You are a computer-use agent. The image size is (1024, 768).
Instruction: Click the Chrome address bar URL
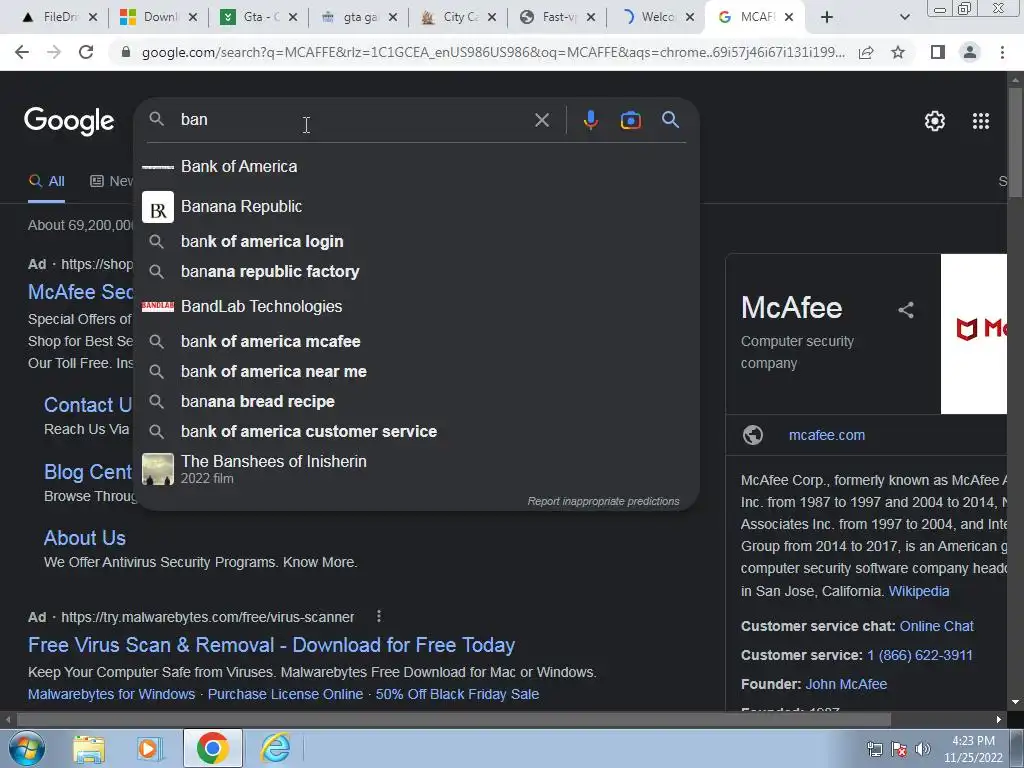493,52
